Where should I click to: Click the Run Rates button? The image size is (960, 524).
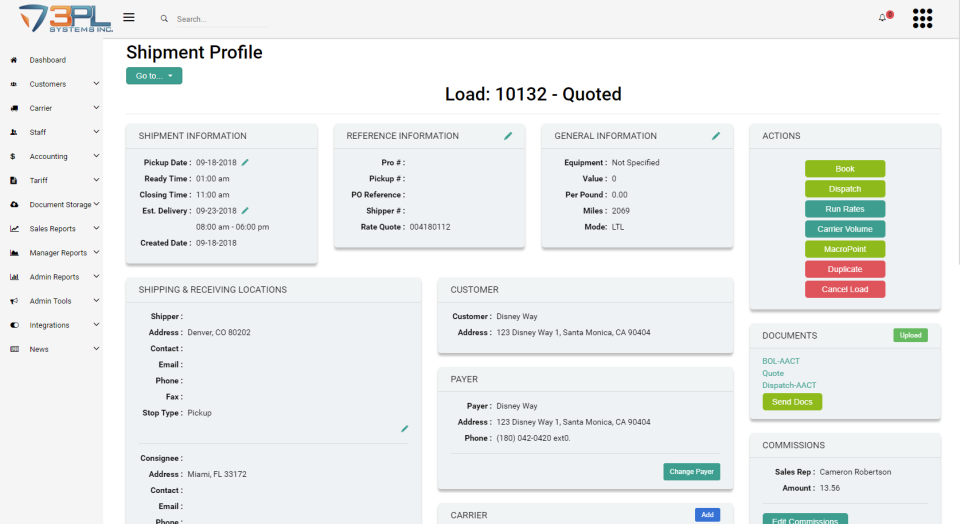click(845, 209)
